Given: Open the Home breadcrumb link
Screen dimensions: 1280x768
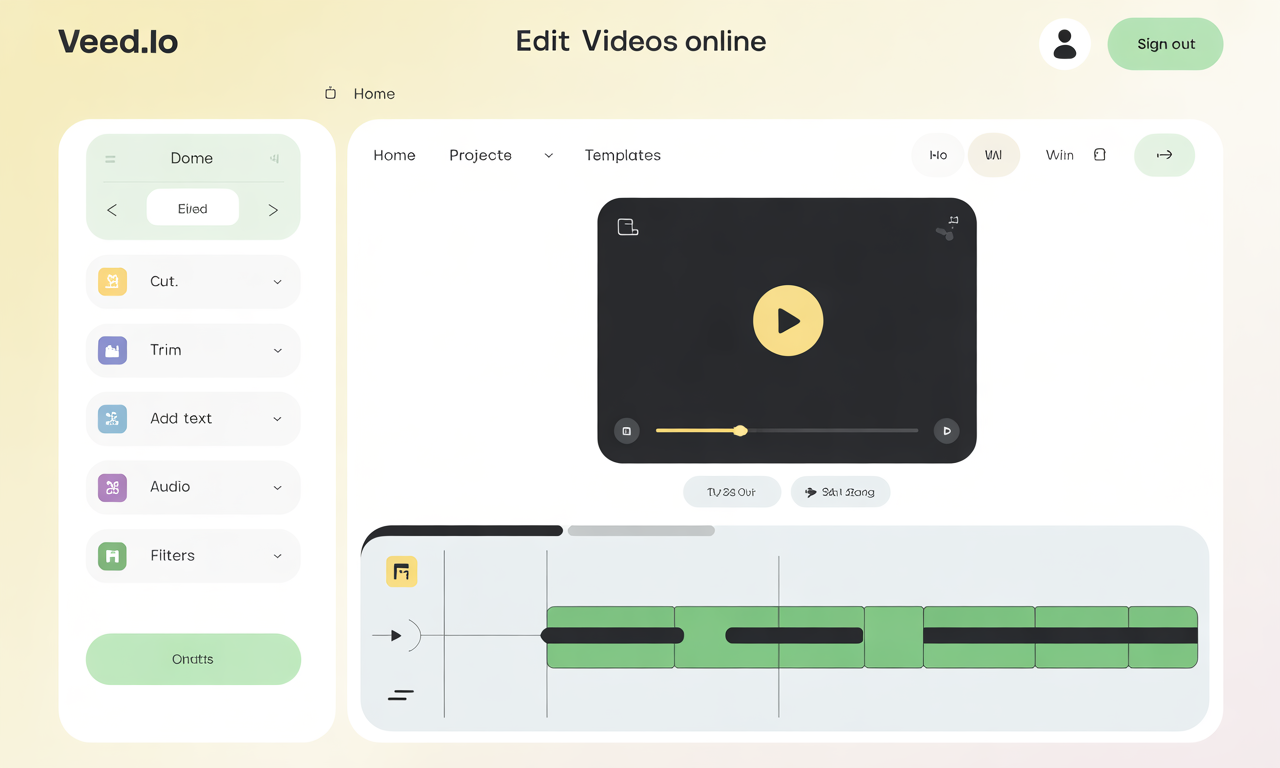Looking at the screenshot, I should (374, 94).
